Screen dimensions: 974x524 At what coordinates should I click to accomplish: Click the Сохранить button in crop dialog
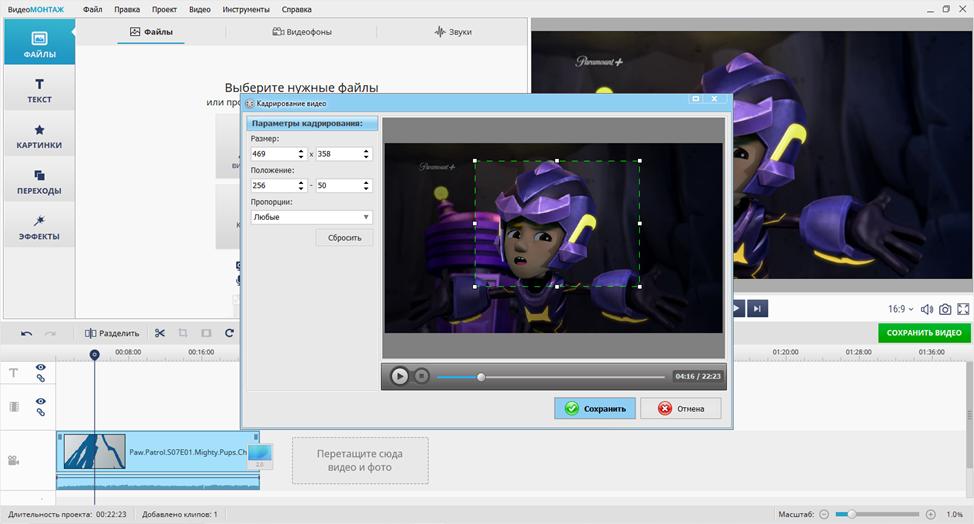tap(595, 409)
